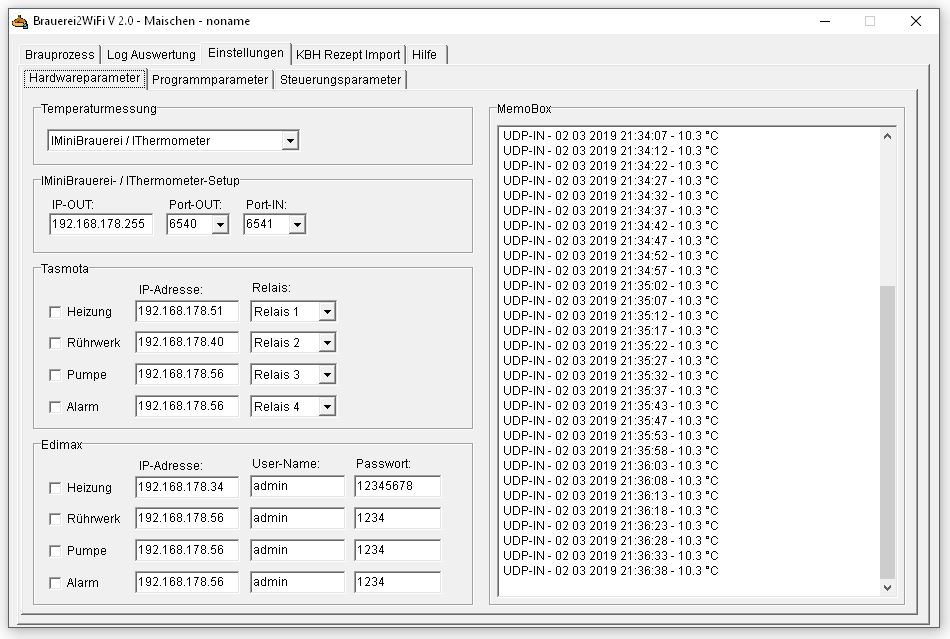Click the Brauerei2WiFi app icon in title bar

pos(19,21)
